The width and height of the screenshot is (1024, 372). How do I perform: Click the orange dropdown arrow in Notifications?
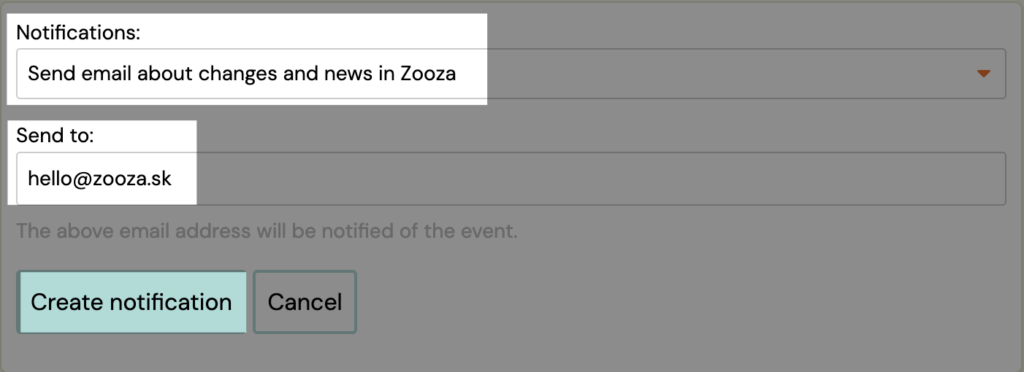tap(984, 74)
